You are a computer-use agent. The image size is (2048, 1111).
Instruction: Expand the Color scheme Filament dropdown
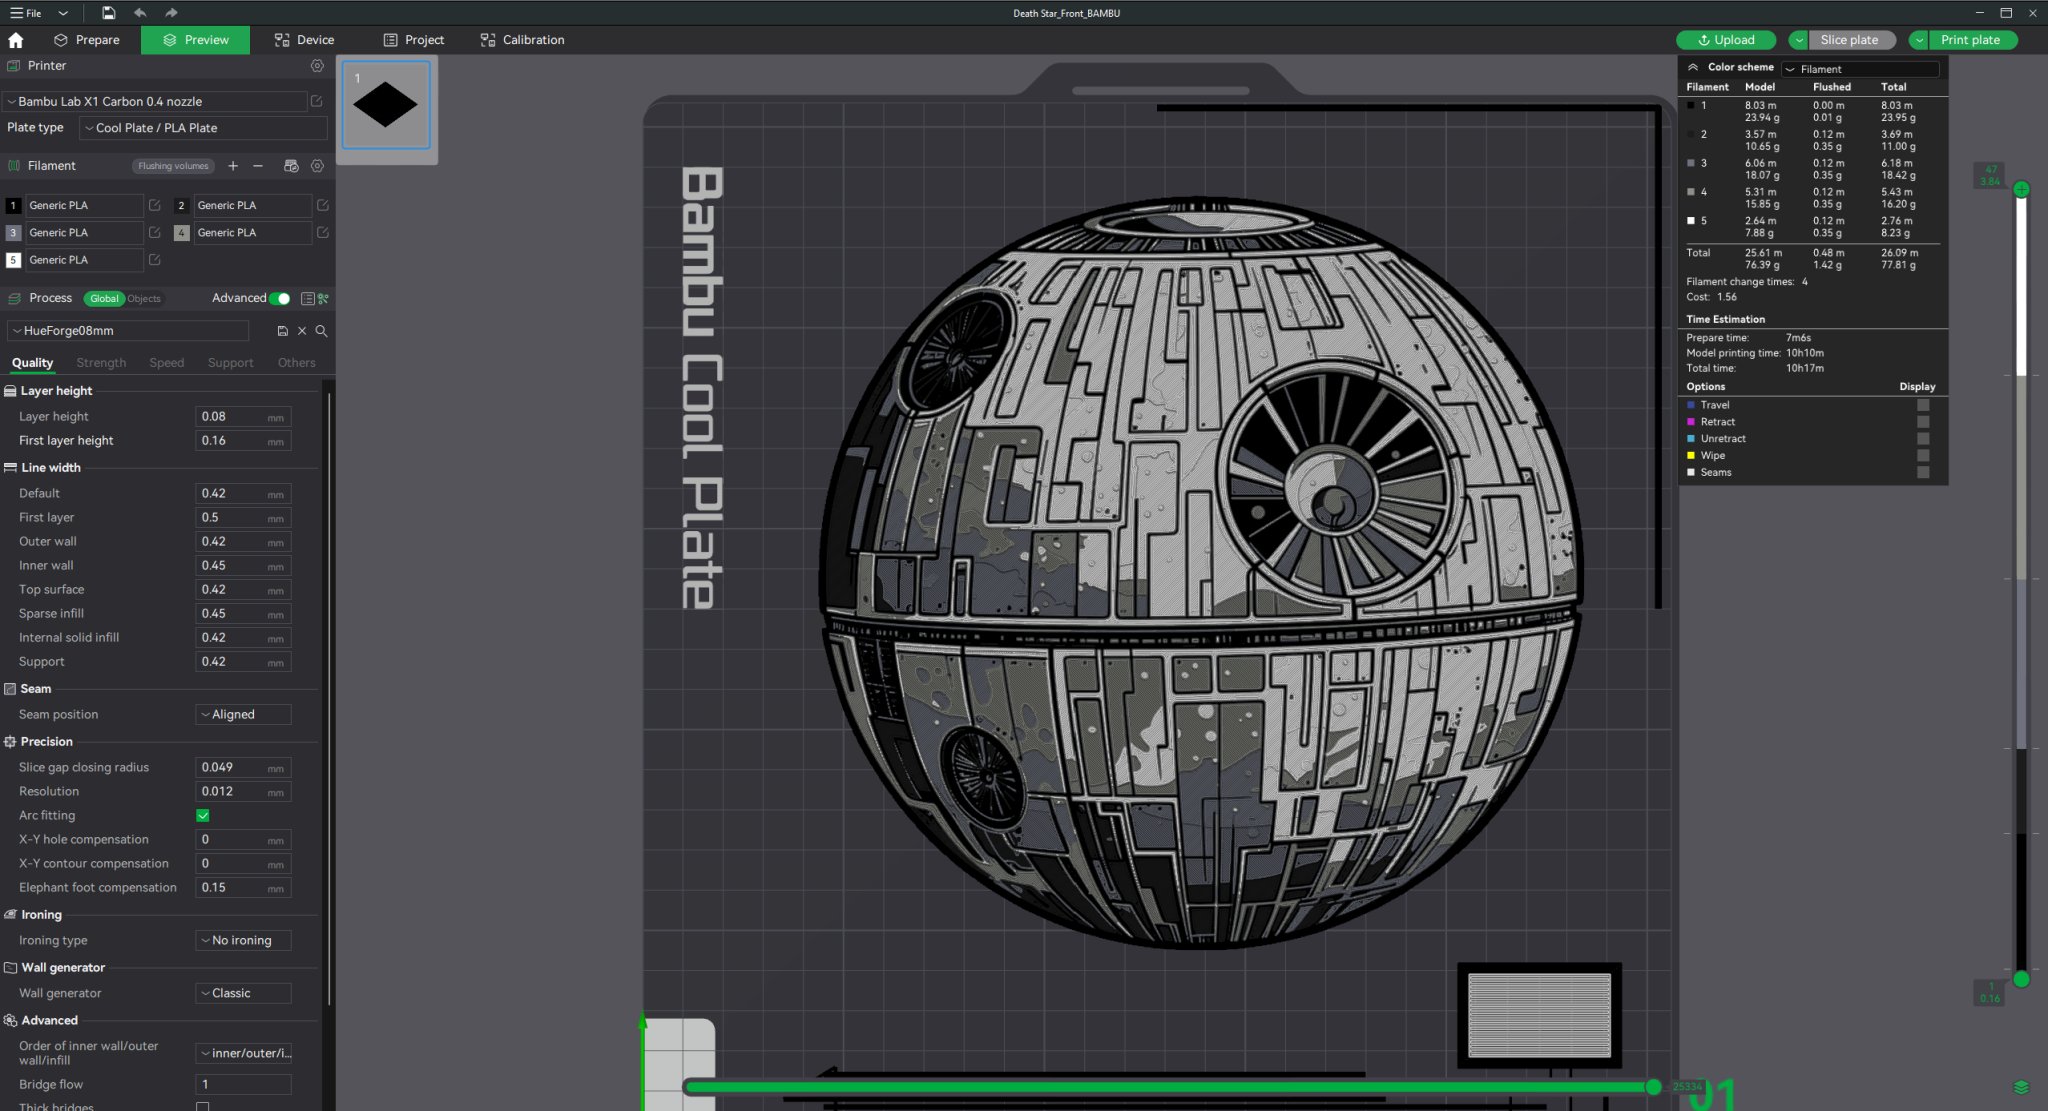click(1861, 69)
